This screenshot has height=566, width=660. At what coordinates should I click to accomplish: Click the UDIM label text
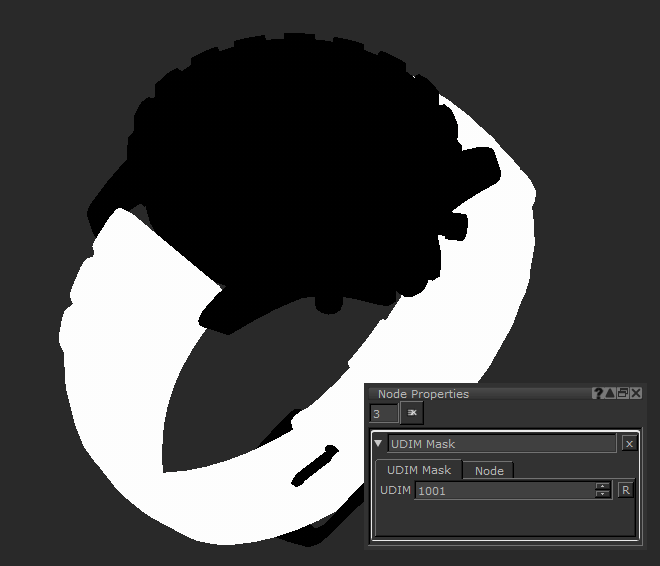coord(396,490)
